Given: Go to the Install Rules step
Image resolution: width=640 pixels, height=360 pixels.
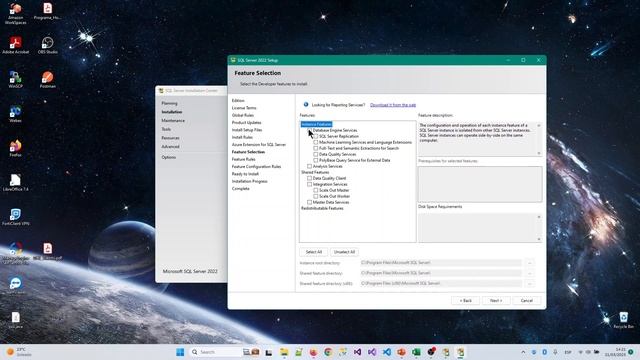Looking at the screenshot, I should (x=242, y=137).
